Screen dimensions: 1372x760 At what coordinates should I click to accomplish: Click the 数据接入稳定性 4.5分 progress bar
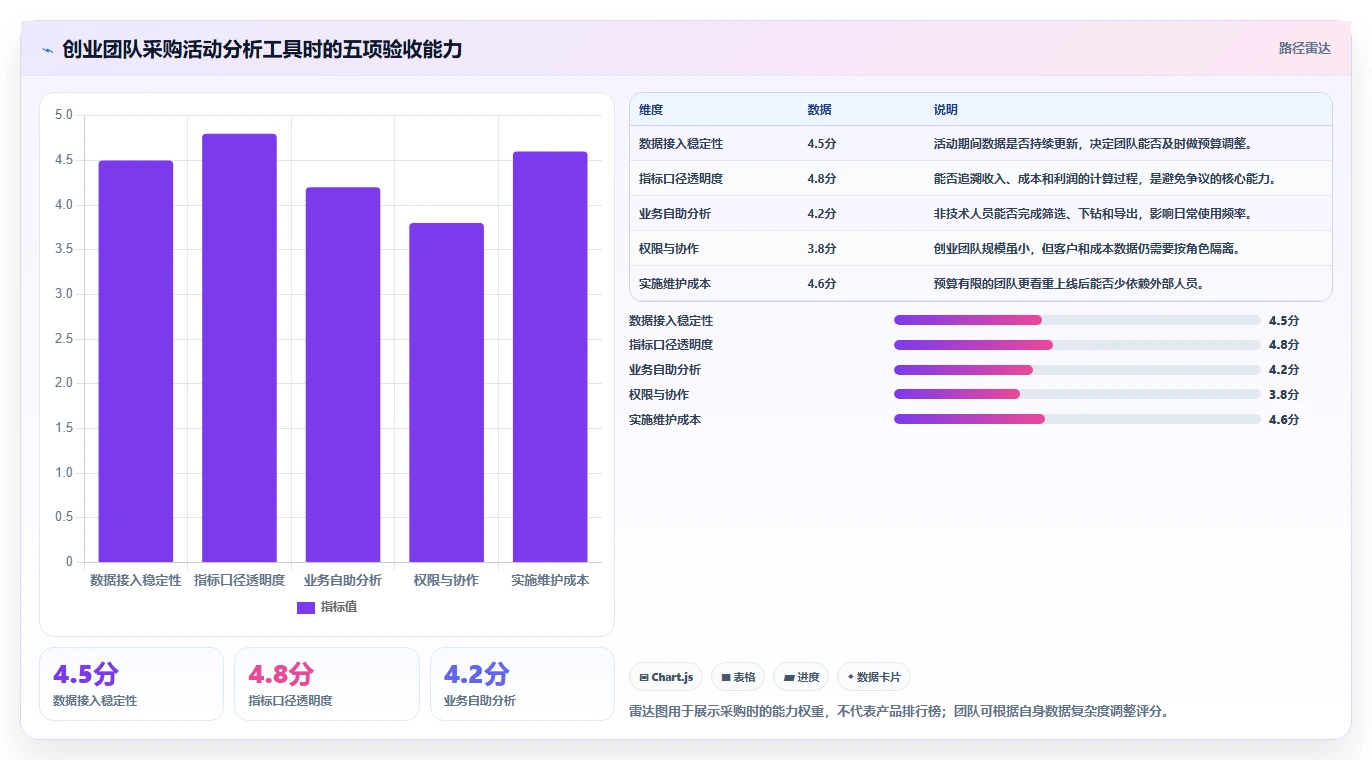click(1077, 320)
